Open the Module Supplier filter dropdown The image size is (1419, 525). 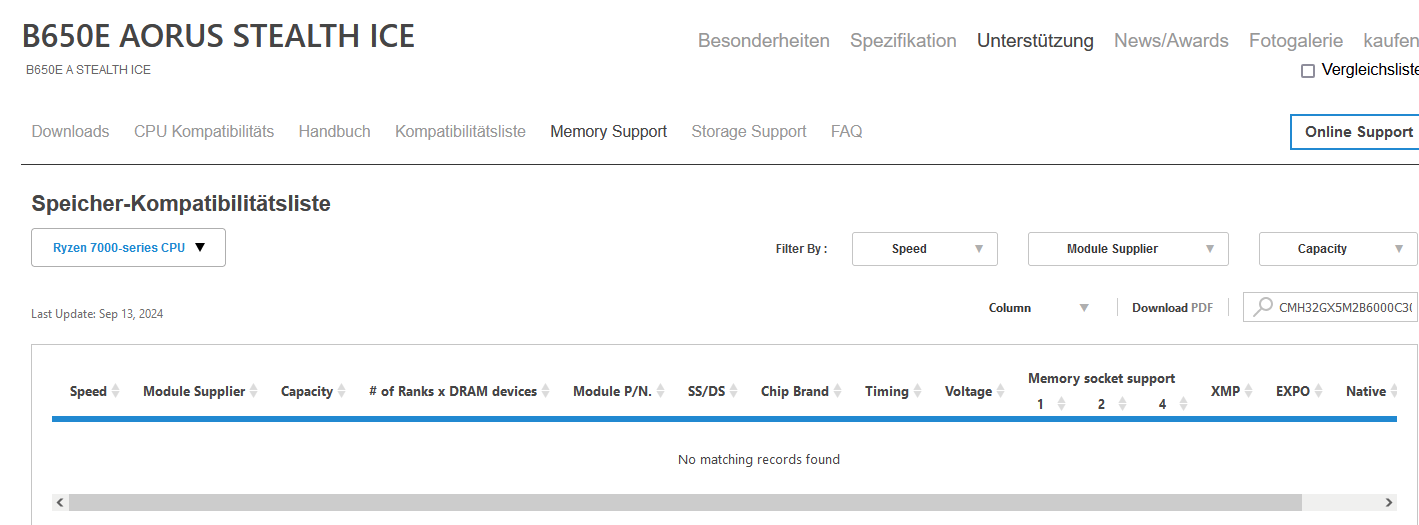(x=1128, y=249)
